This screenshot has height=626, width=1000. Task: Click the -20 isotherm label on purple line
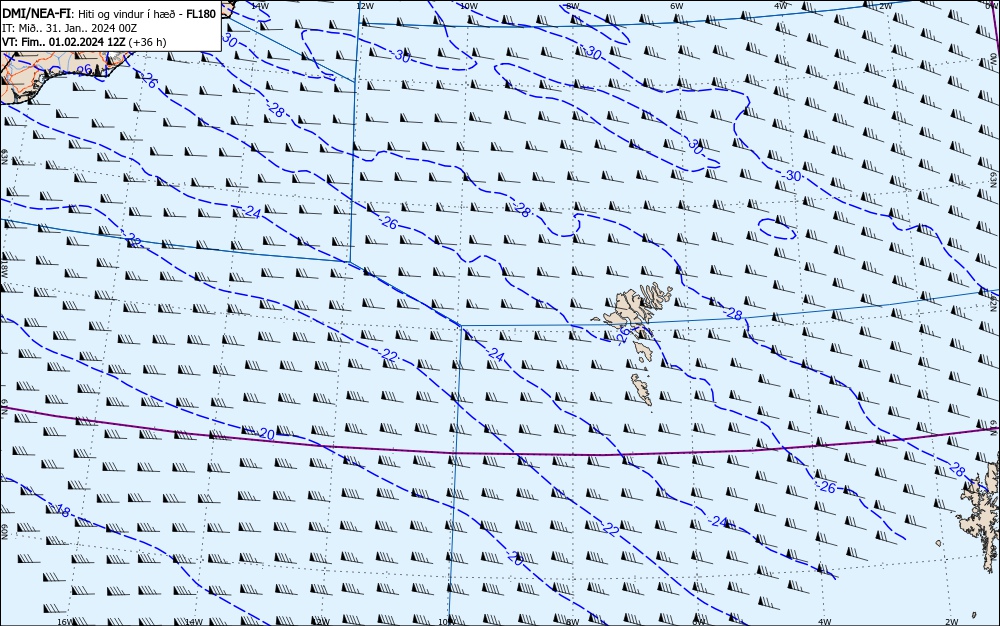point(267,434)
